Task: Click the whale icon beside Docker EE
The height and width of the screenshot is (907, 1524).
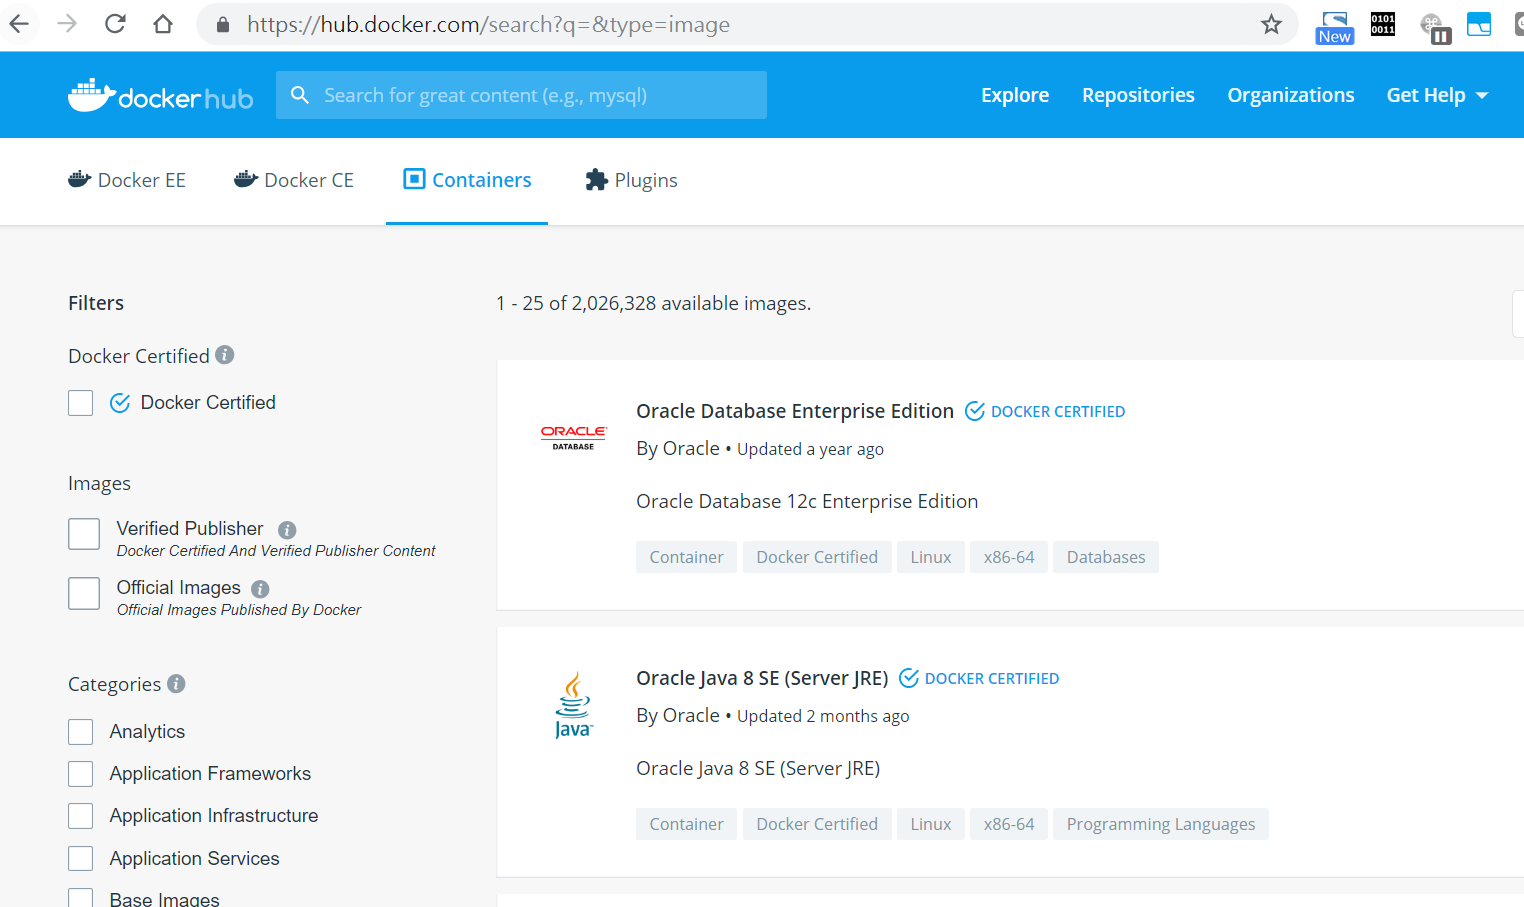Action: tap(79, 179)
